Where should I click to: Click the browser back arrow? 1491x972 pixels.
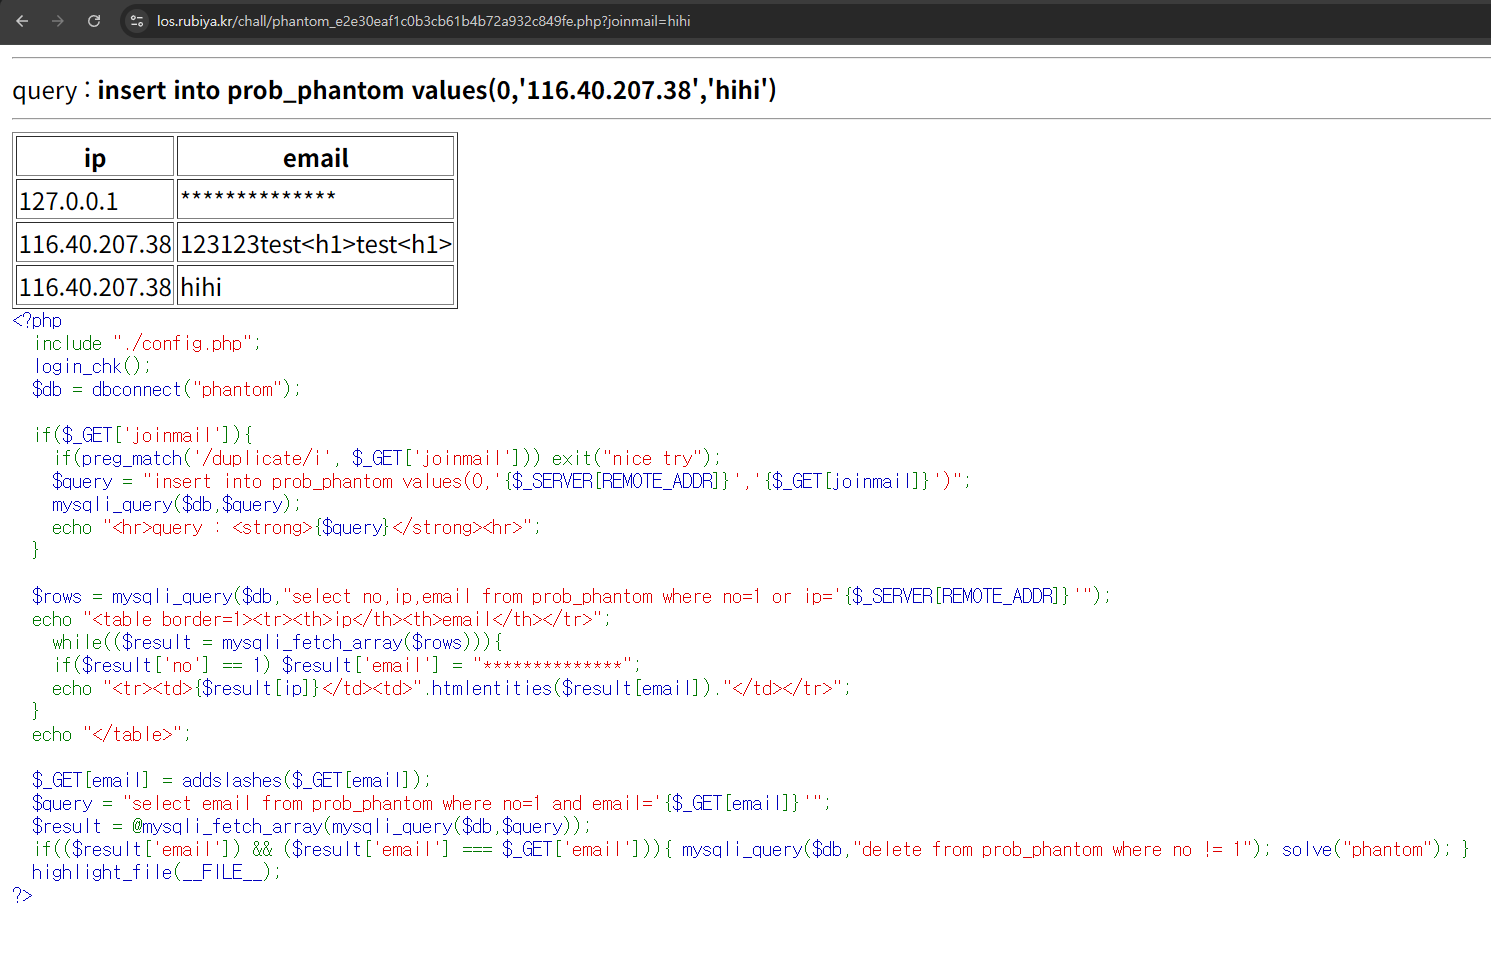[x=22, y=21]
